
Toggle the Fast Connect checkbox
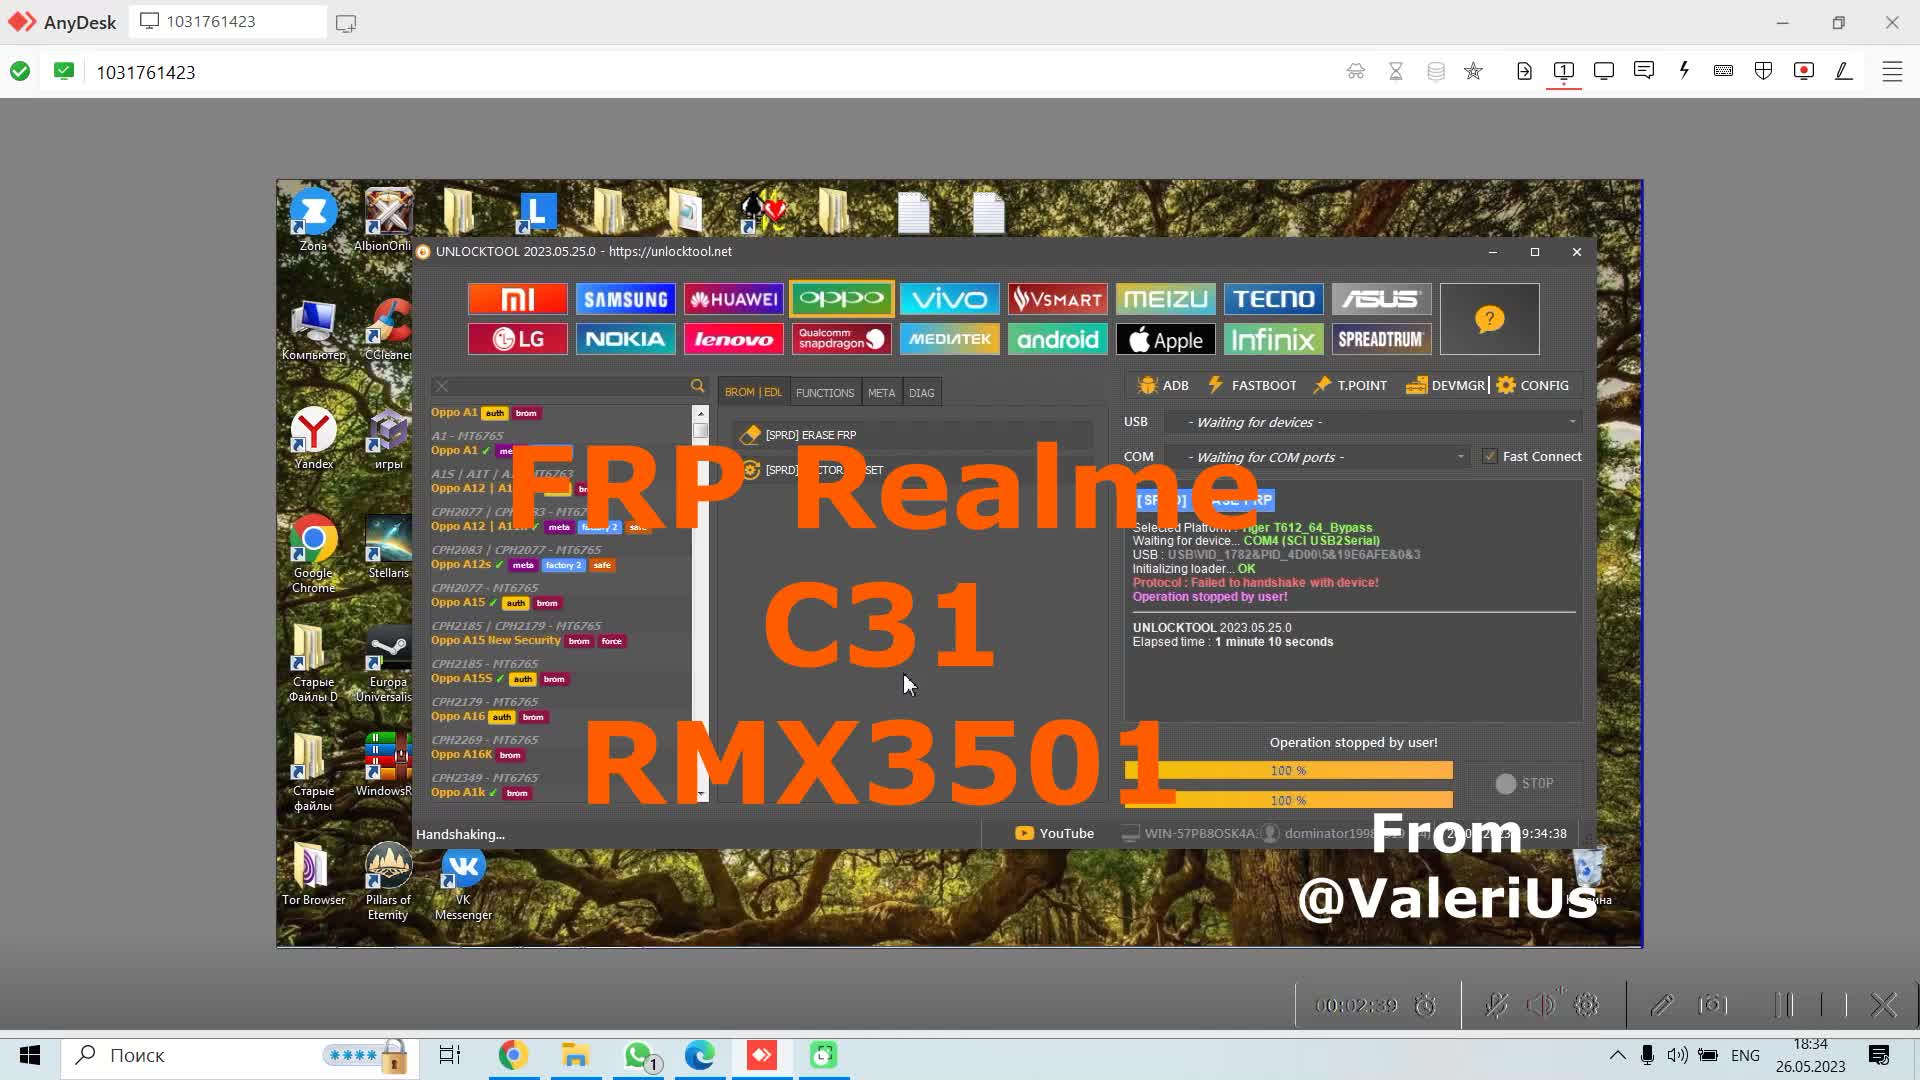coord(1489,457)
